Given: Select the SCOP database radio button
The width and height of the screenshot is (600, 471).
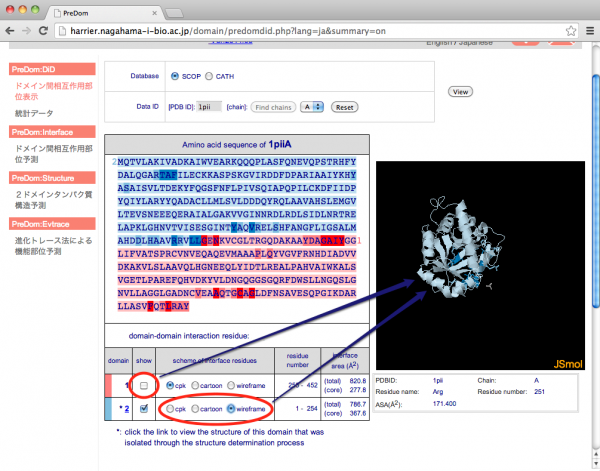Looking at the screenshot, I should 176,75.
